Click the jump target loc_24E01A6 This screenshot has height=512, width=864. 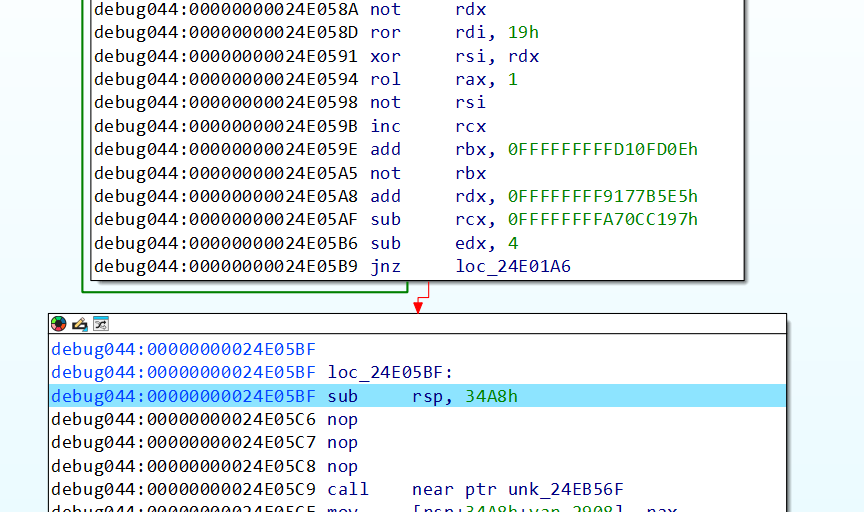[512, 266]
